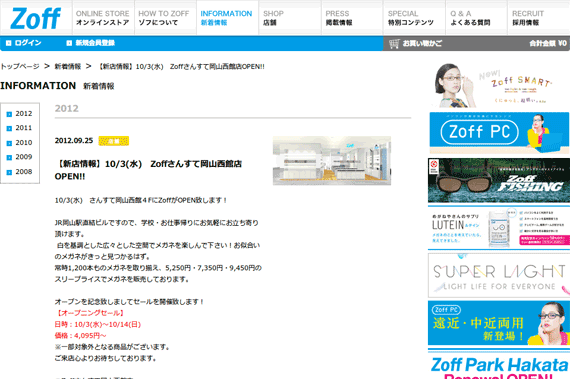Viewport: 570px width, 379px height.
Task: Click the blue bullet icon beside 2010
Action: (9, 143)
